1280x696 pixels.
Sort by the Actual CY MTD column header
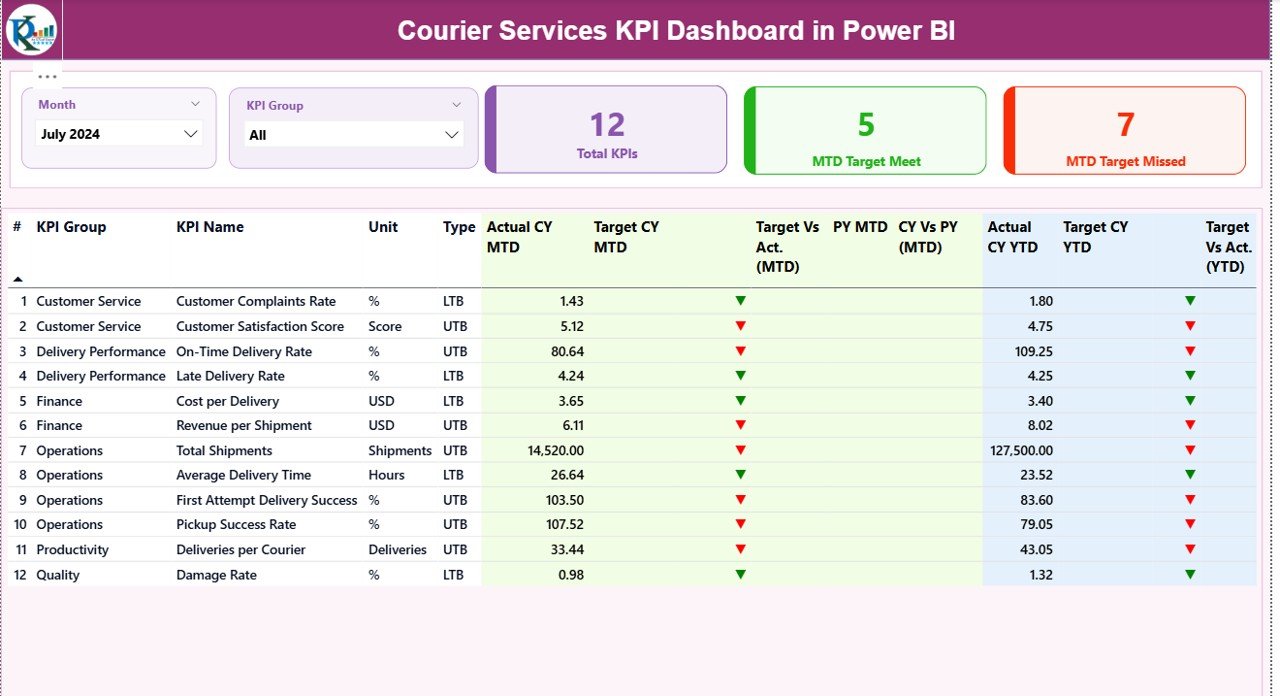(x=519, y=237)
